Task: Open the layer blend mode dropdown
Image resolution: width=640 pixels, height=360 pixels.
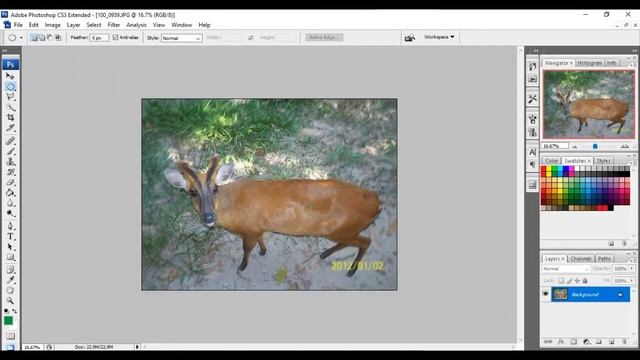Action: [x=566, y=269]
